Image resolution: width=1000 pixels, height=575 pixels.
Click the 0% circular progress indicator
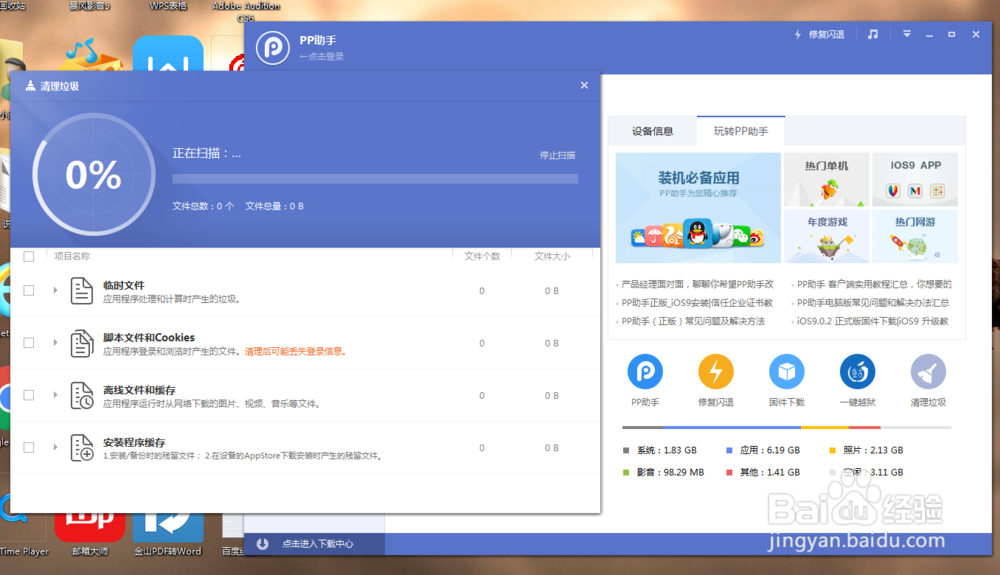coord(94,175)
